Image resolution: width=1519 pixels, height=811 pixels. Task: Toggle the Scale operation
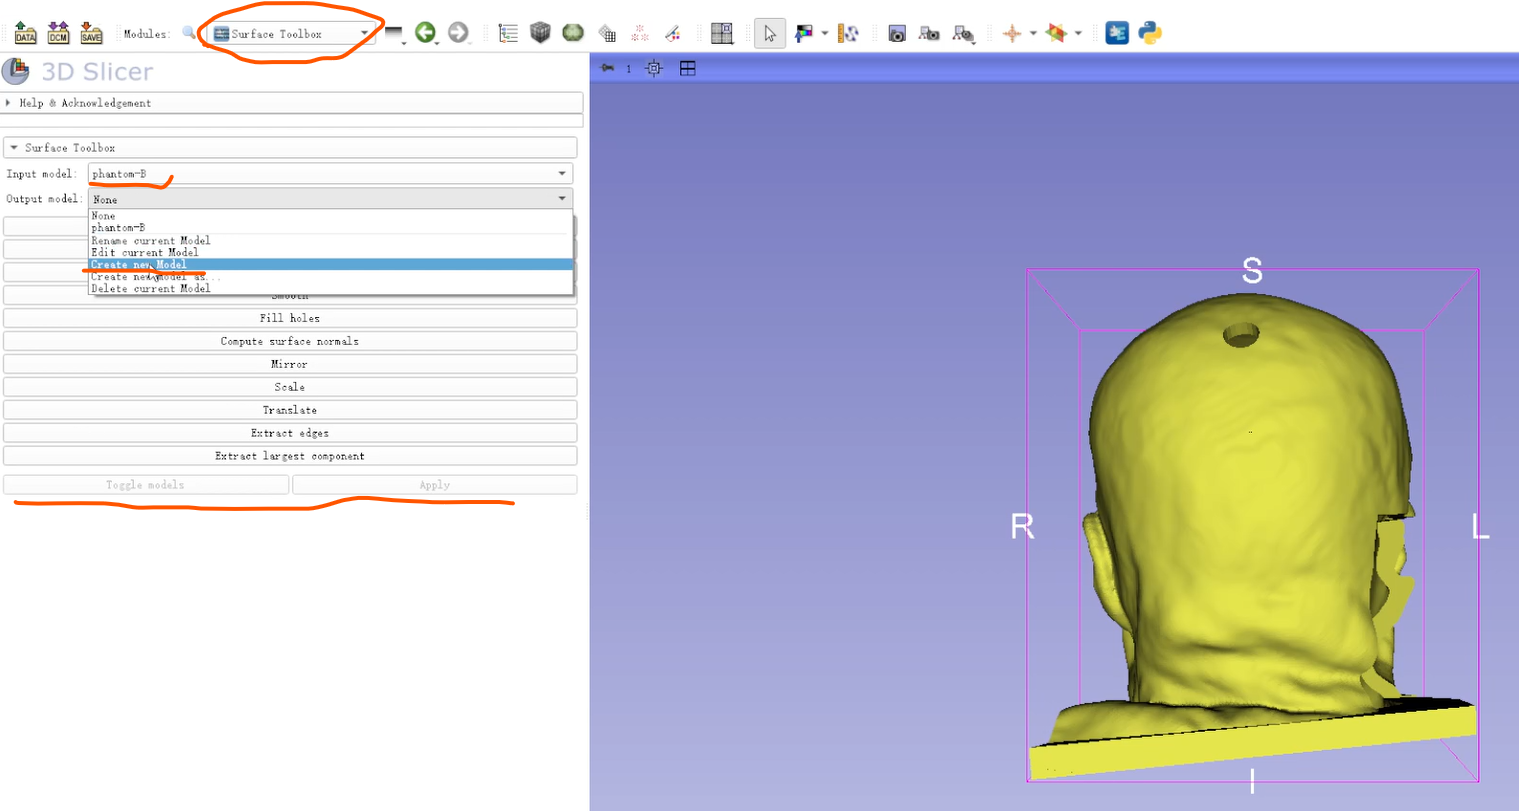click(x=290, y=387)
